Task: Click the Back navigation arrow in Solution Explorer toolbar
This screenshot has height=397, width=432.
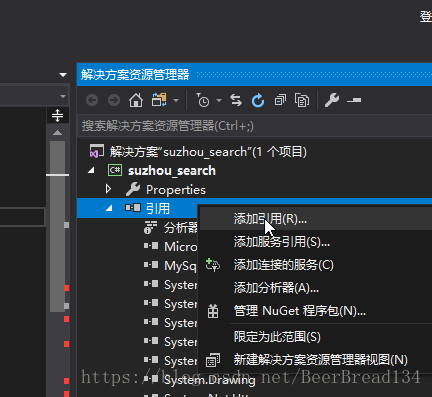Action: click(92, 100)
